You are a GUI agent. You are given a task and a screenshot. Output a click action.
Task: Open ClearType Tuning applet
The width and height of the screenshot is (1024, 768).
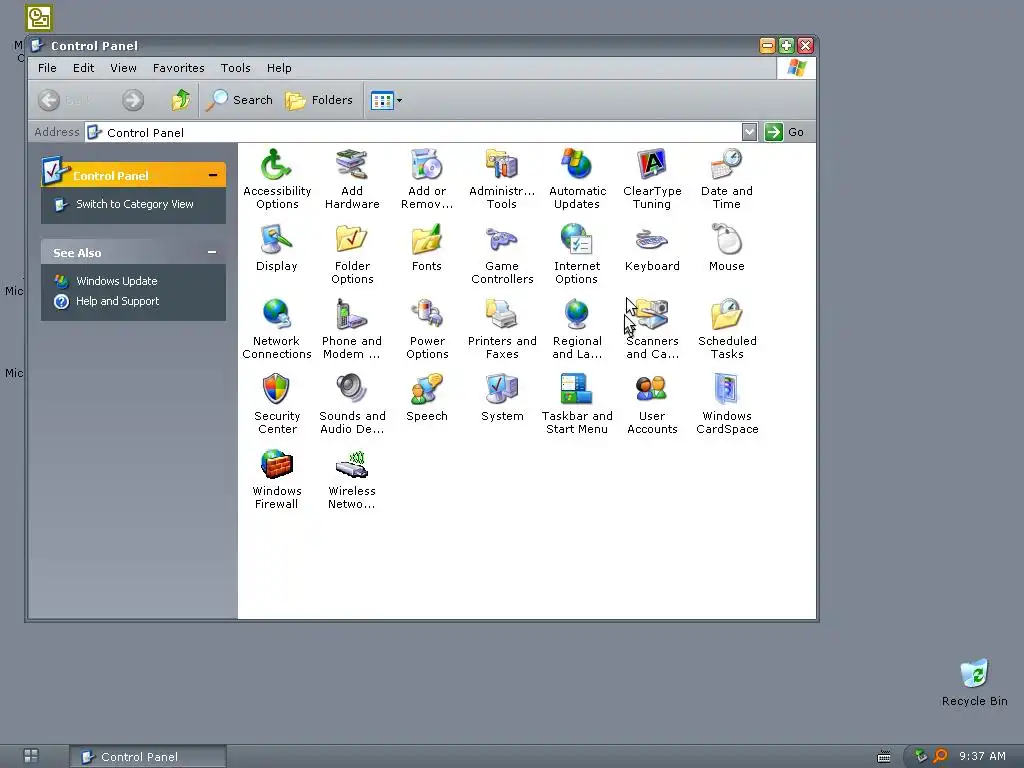point(652,178)
